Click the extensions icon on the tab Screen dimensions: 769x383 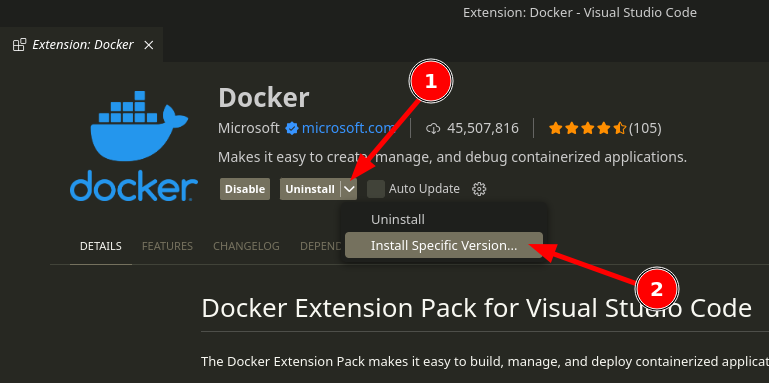coord(19,45)
